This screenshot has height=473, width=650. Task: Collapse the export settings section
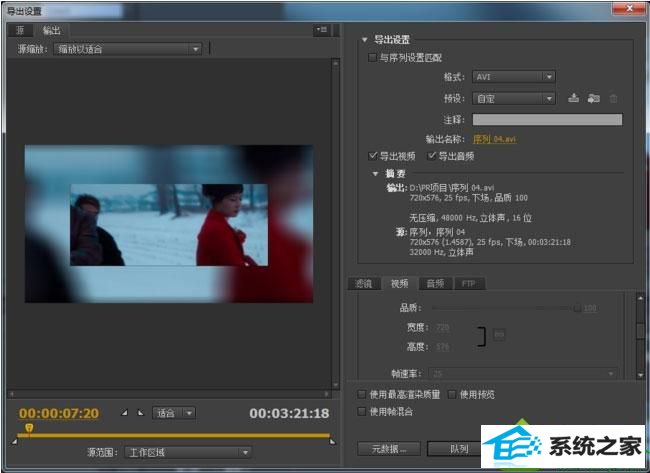click(x=364, y=40)
